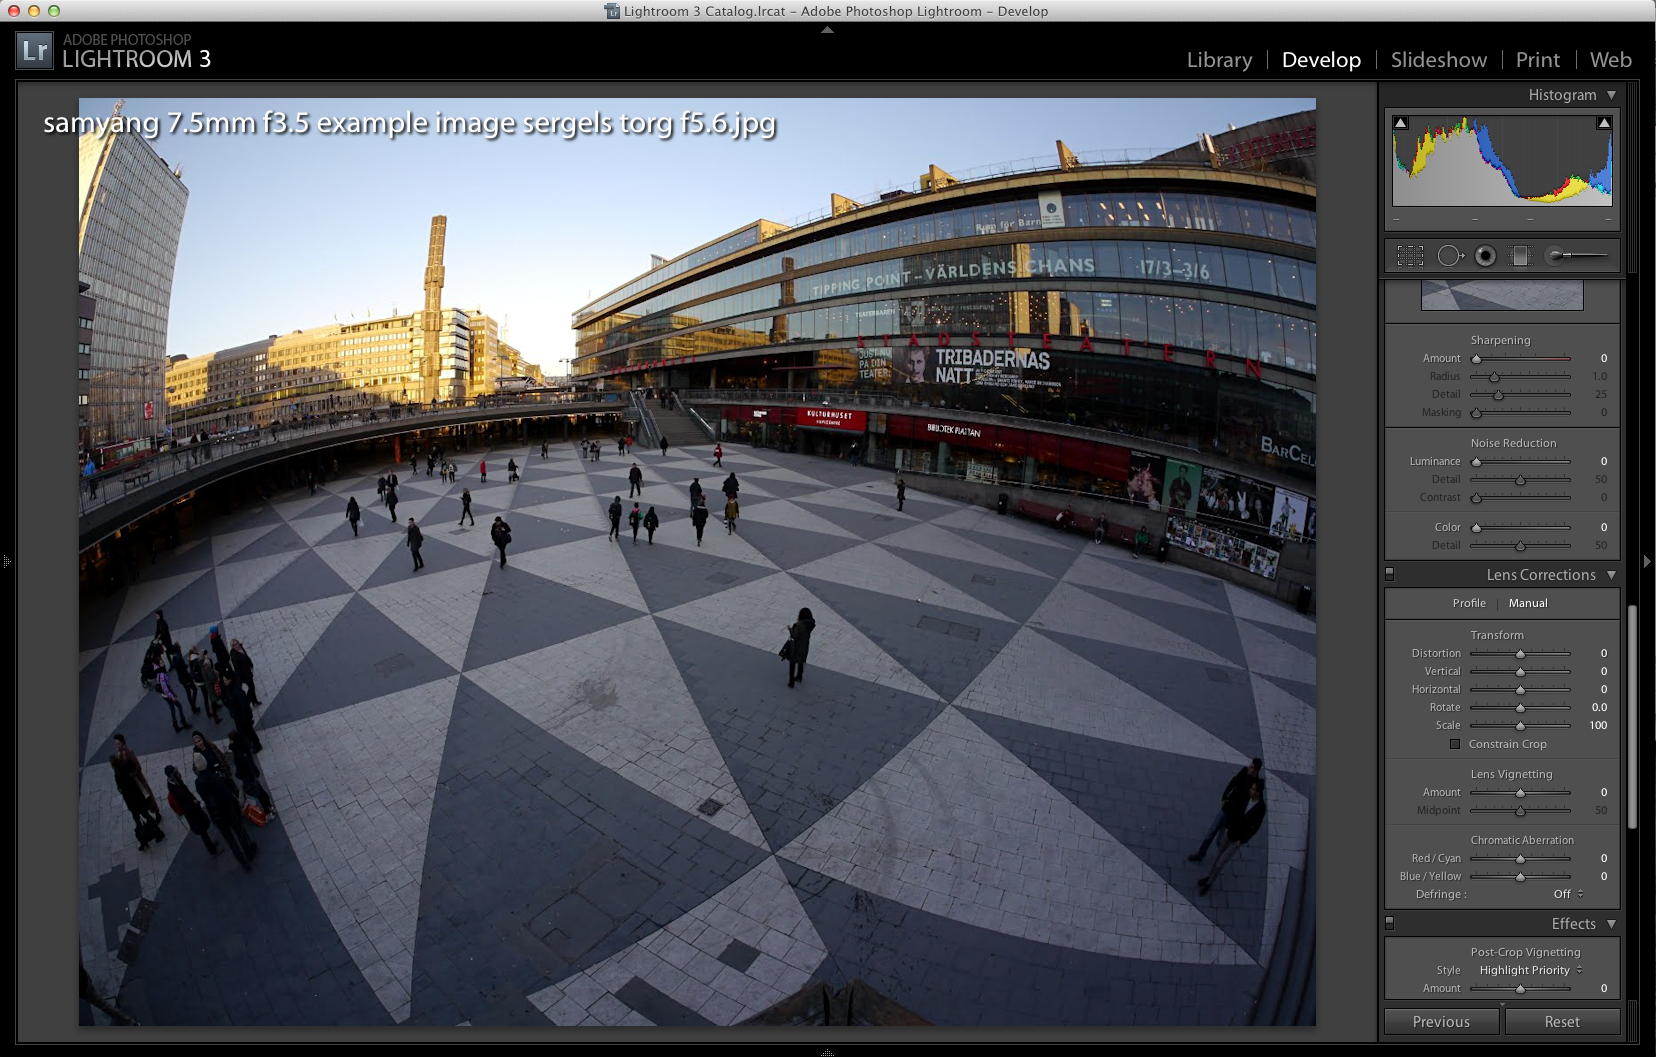
Task: Hide the top module picker panel arrow
Action: coord(827,30)
